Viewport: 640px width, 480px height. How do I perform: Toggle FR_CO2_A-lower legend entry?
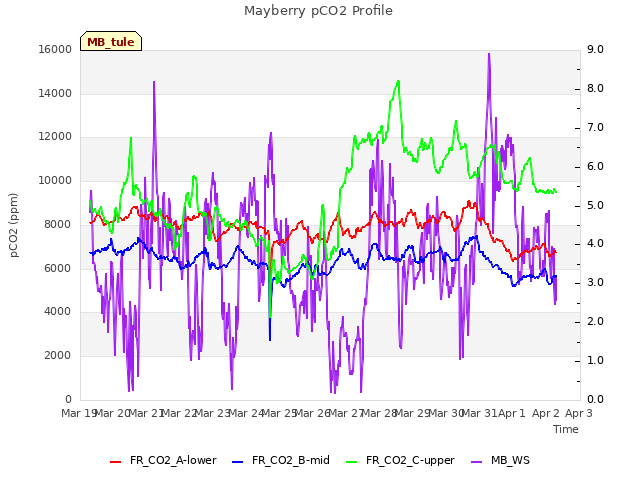coord(164,460)
